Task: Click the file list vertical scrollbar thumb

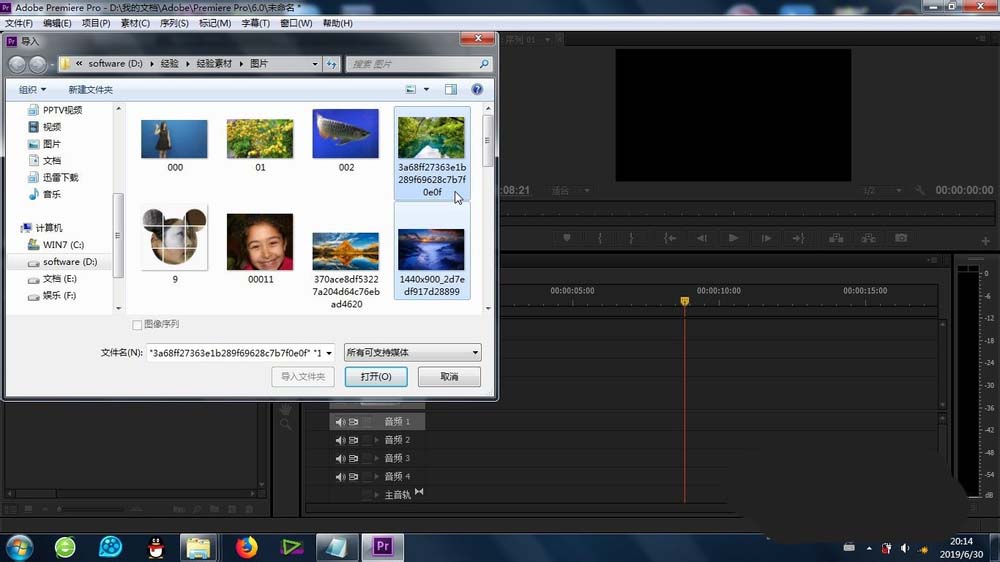Action: pyautogui.click(x=488, y=140)
